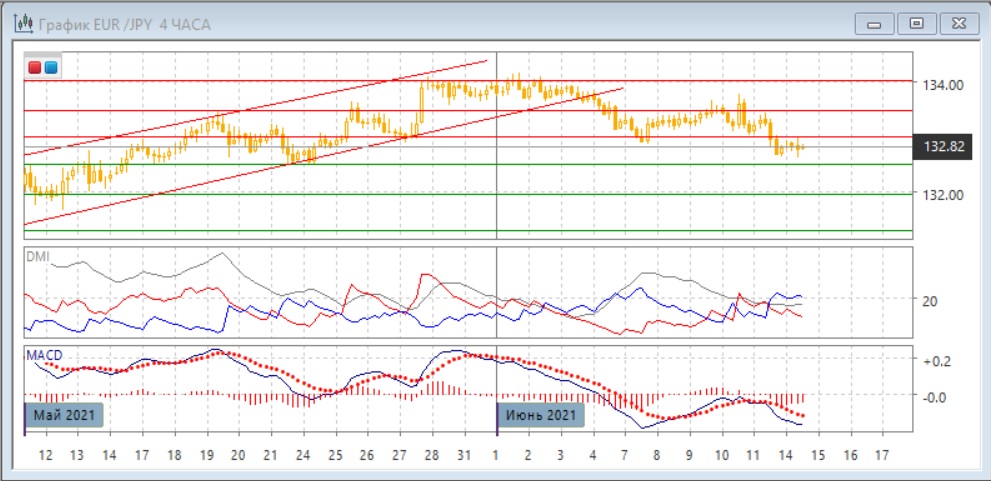Click the MACD +0.2 axis label

936,361
